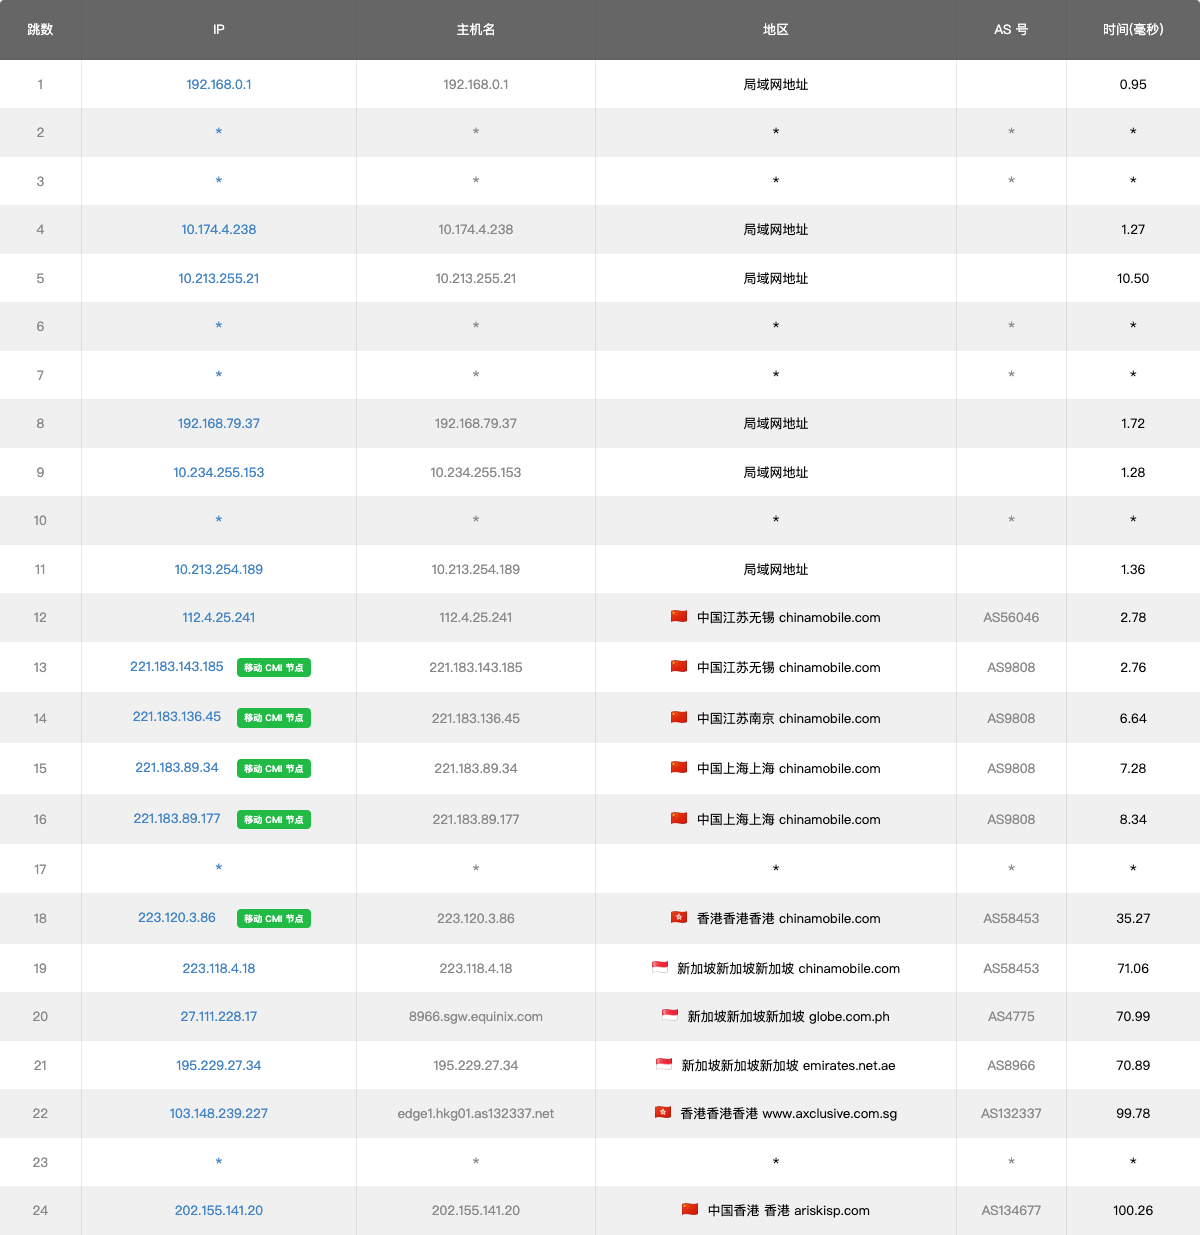Click the China flag beside ariskisp.com

pos(690,1209)
